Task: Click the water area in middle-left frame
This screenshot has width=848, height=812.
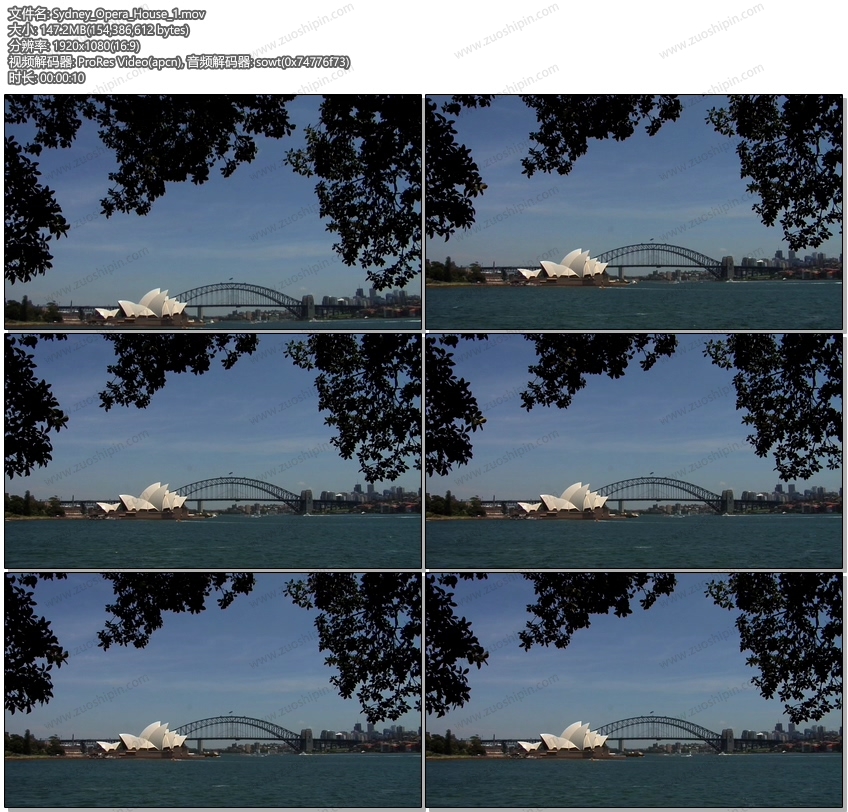Action: pos(213,543)
